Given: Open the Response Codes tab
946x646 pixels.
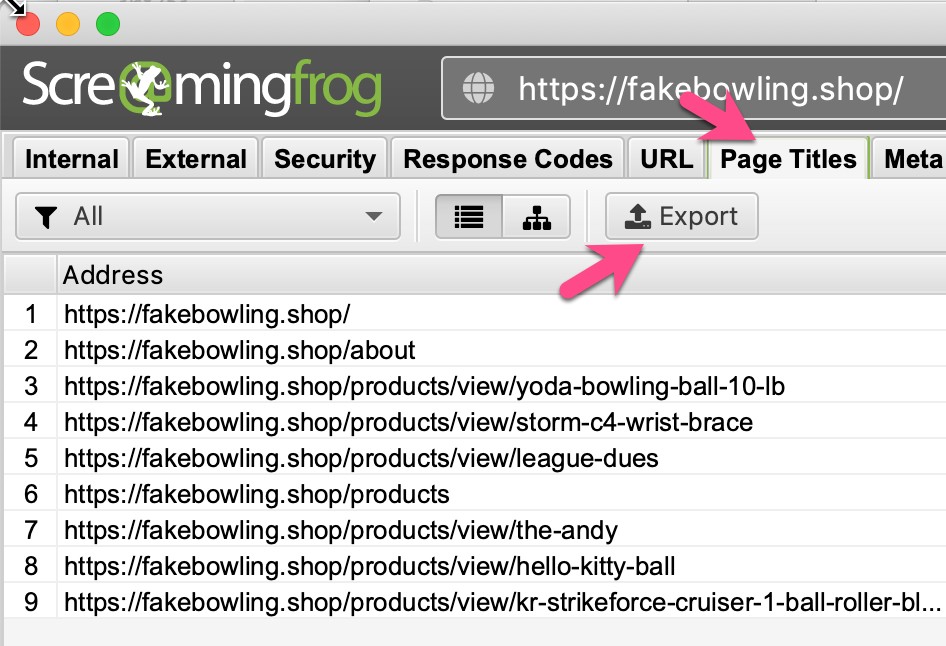Looking at the screenshot, I should [508, 159].
